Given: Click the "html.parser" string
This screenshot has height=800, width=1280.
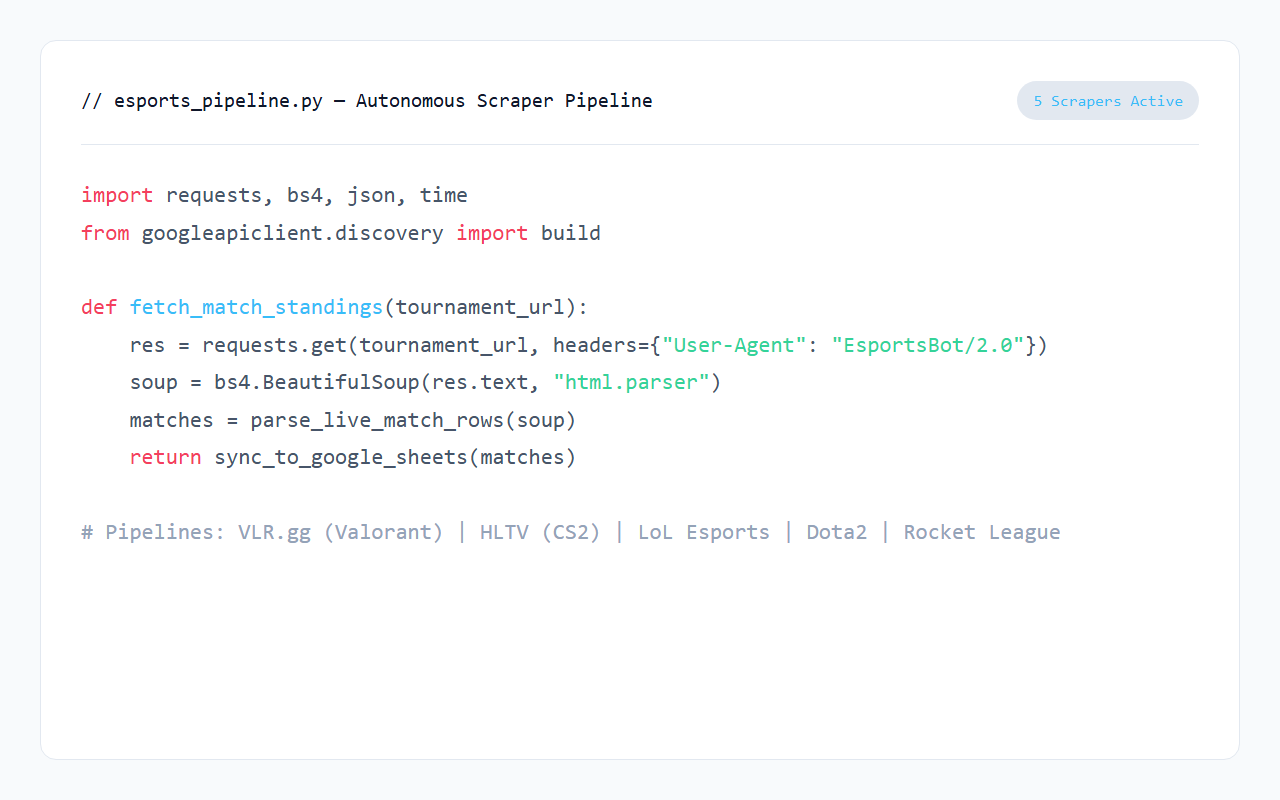Looking at the screenshot, I should [x=631, y=382].
